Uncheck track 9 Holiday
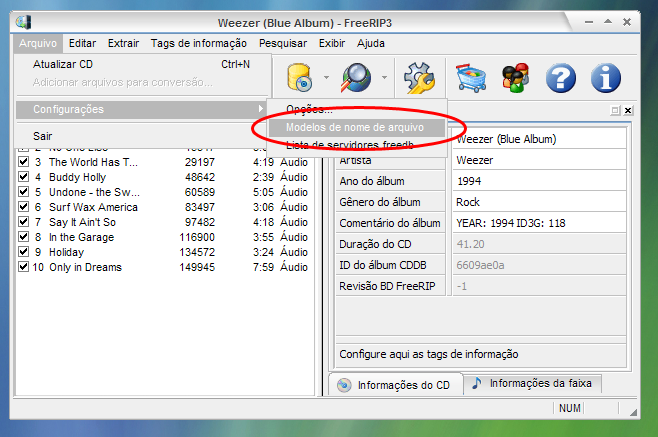 [24, 252]
